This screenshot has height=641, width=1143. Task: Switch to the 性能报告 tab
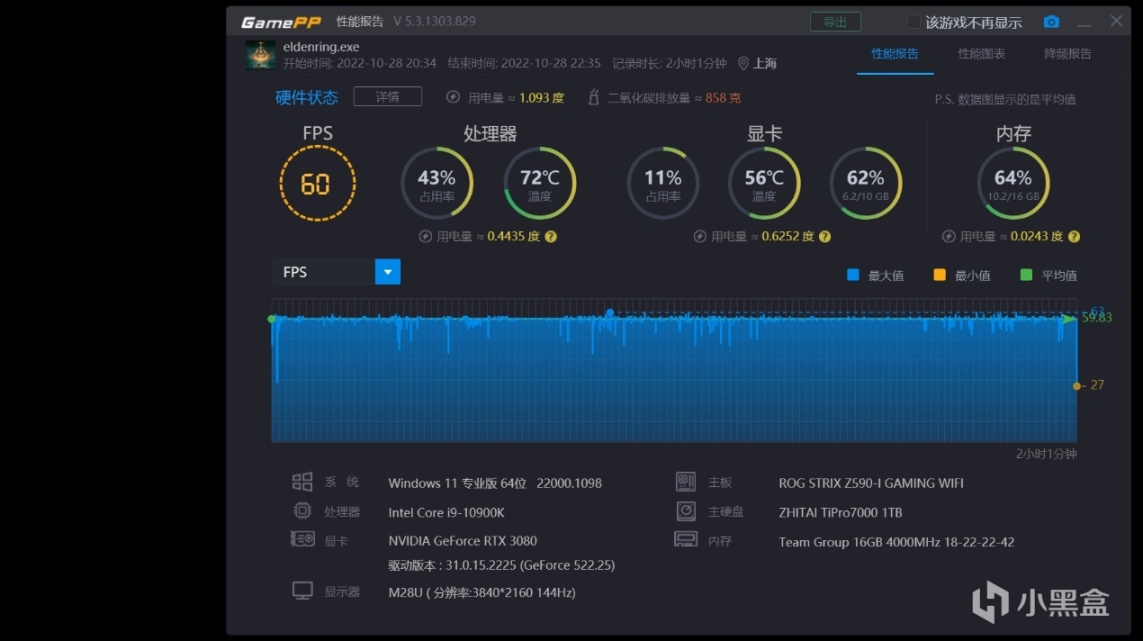pos(894,54)
